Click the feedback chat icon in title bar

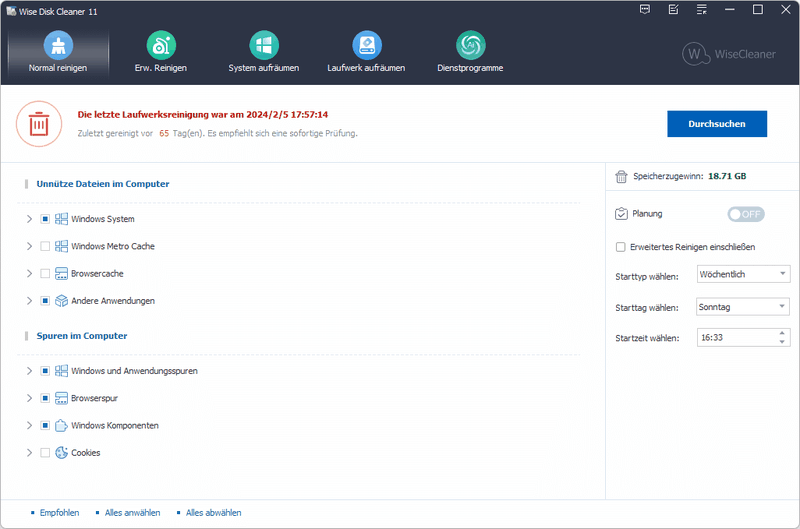point(645,10)
